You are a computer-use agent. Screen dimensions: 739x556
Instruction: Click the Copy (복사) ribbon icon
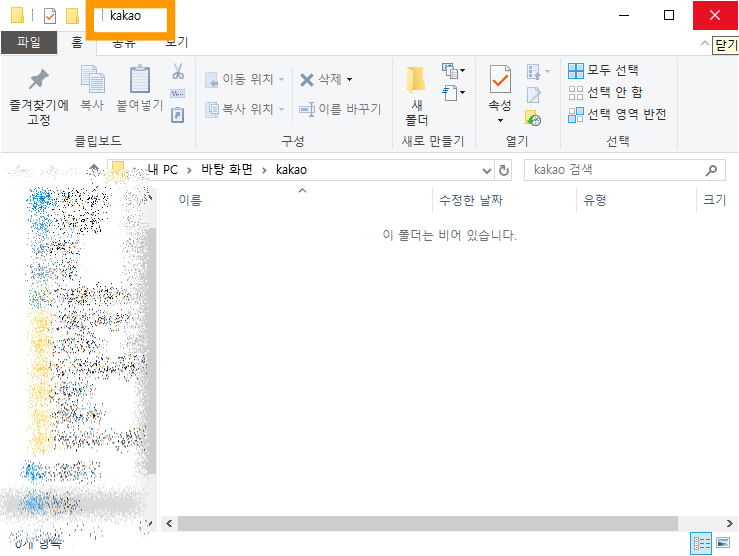click(x=92, y=79)
